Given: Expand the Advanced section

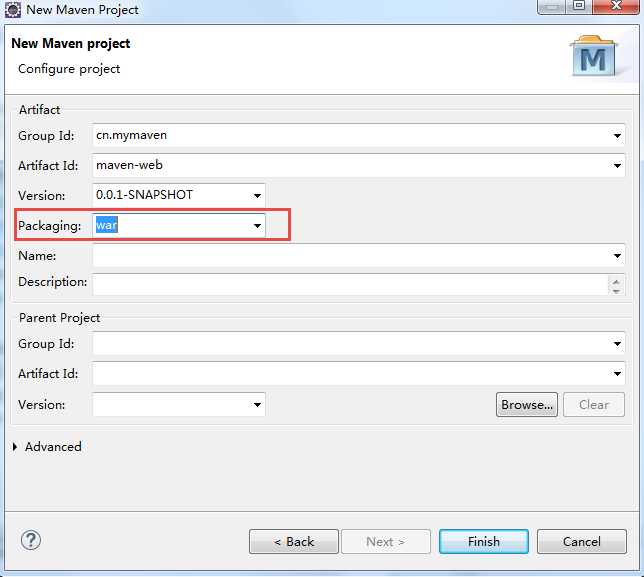Looking at the screenshot, I should pos(15,446).
